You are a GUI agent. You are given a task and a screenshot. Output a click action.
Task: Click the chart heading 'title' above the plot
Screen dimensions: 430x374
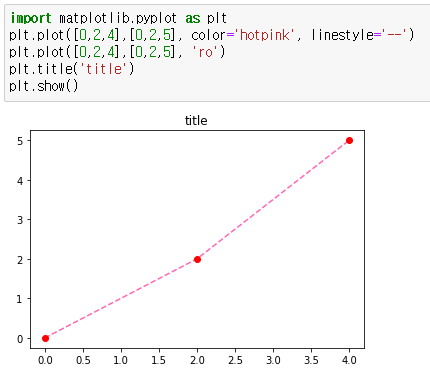point(196,120)
